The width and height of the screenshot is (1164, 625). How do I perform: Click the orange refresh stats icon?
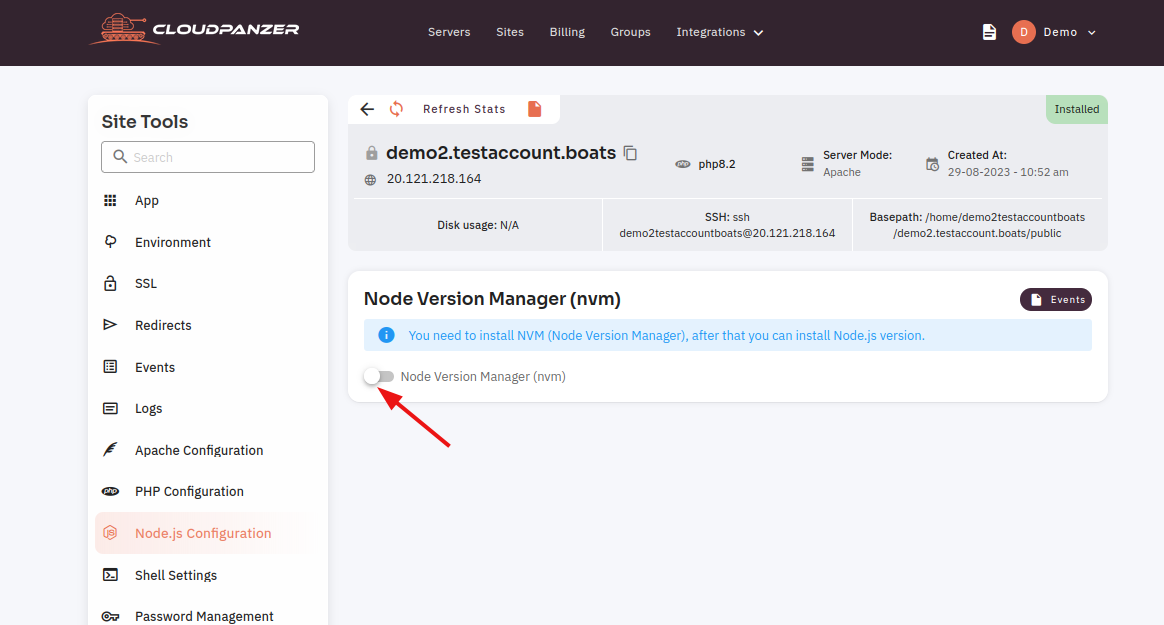pos(396,109)
